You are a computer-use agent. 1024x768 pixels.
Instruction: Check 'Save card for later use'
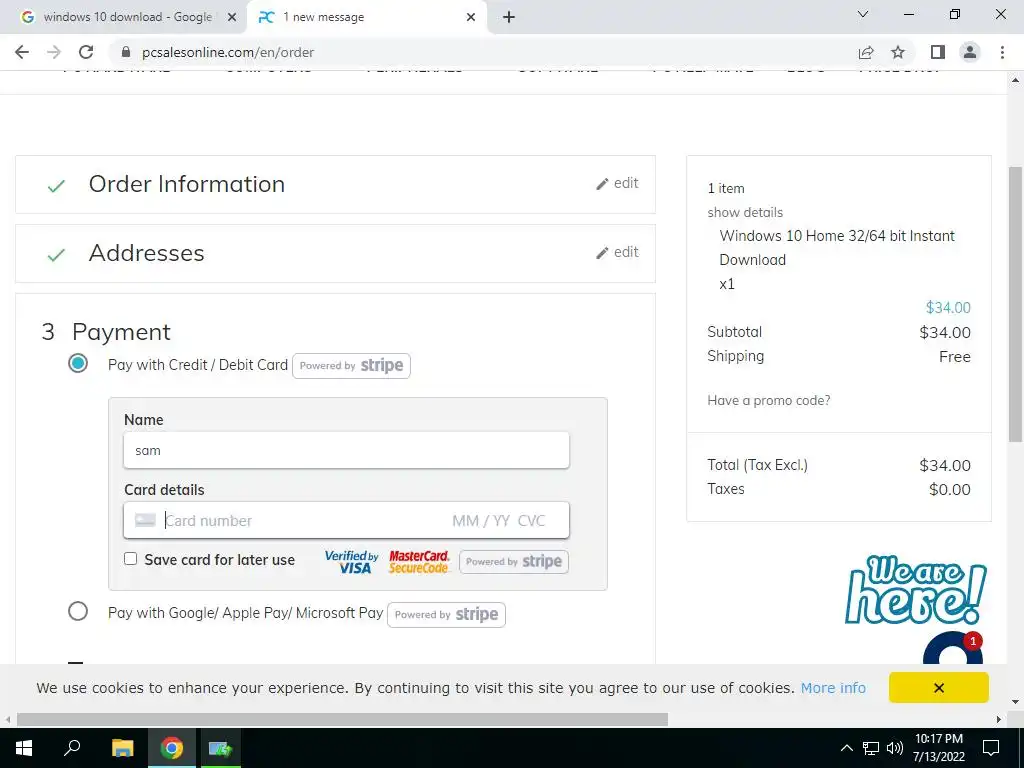(131, 559)
